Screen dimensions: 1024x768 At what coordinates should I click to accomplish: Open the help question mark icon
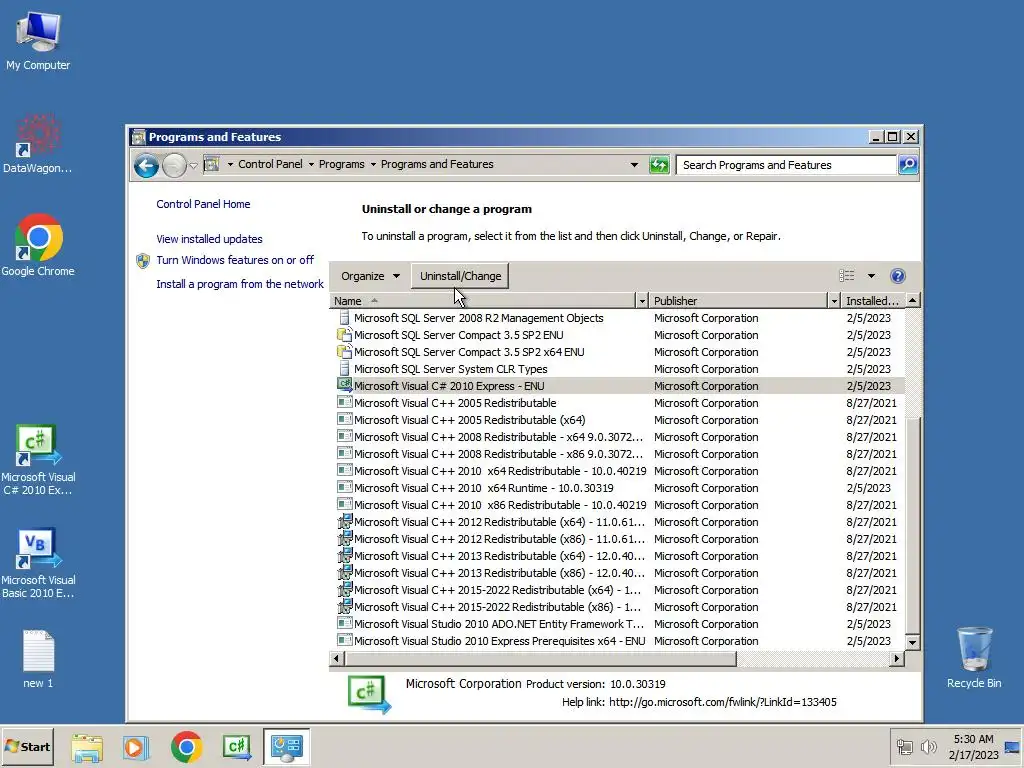[x=898, y=276]
